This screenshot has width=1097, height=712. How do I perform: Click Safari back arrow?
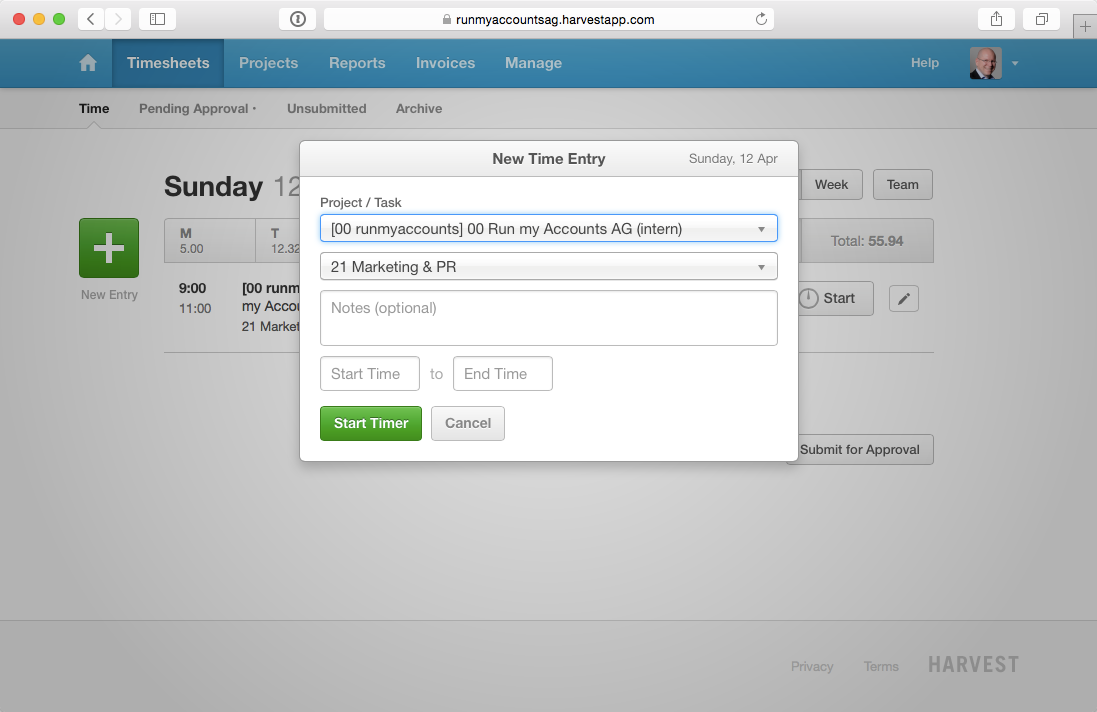coord(91,19)
